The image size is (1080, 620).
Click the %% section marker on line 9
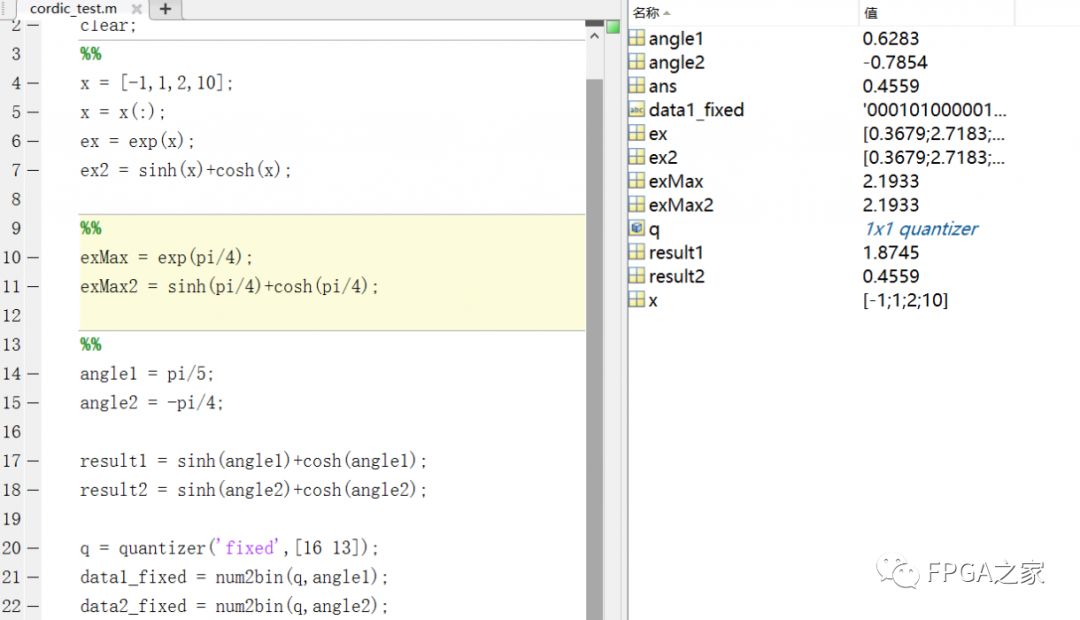point(90,228)
